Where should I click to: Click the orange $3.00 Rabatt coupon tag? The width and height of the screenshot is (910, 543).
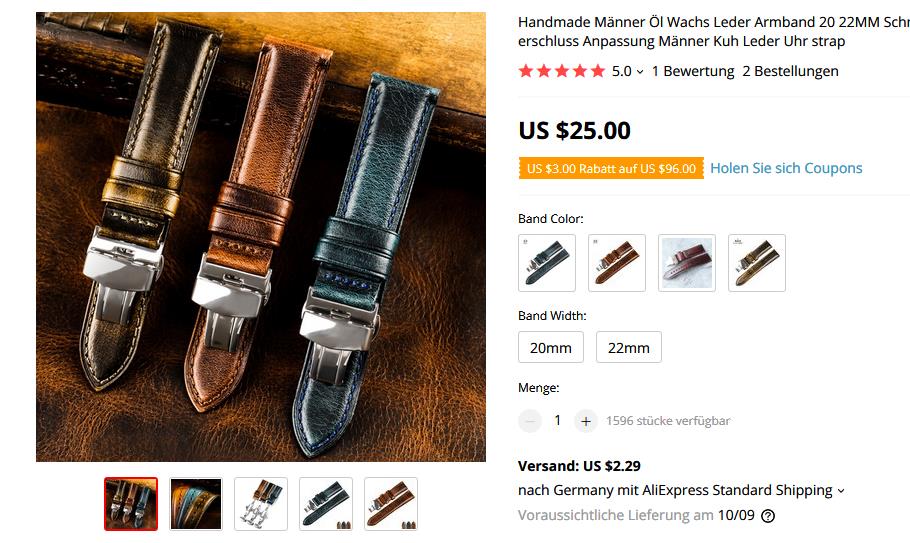611,169
